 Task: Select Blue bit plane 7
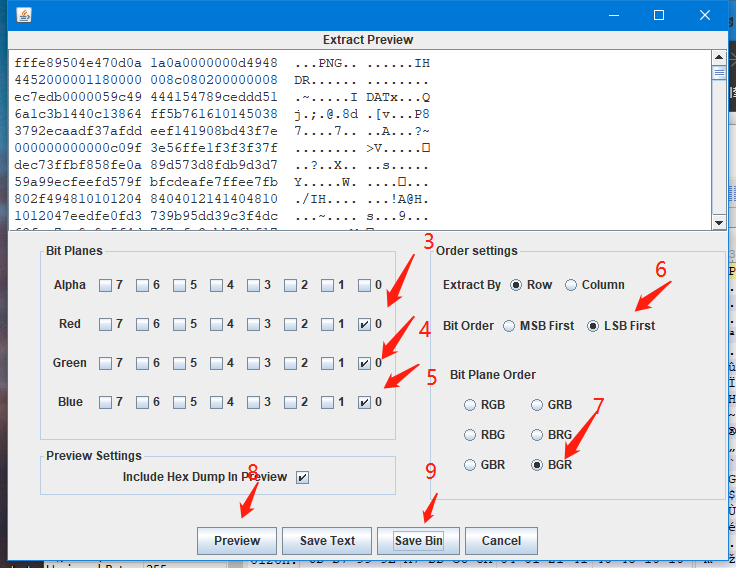click(105, 402)
